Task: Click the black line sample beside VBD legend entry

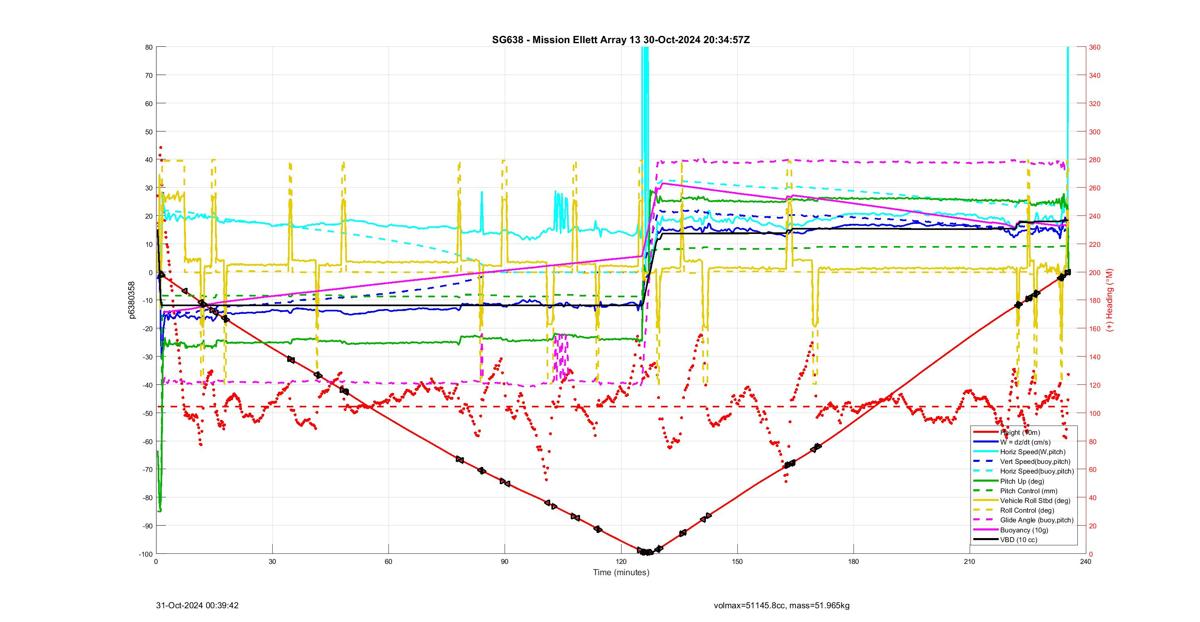Action: (x=986, y=540)
